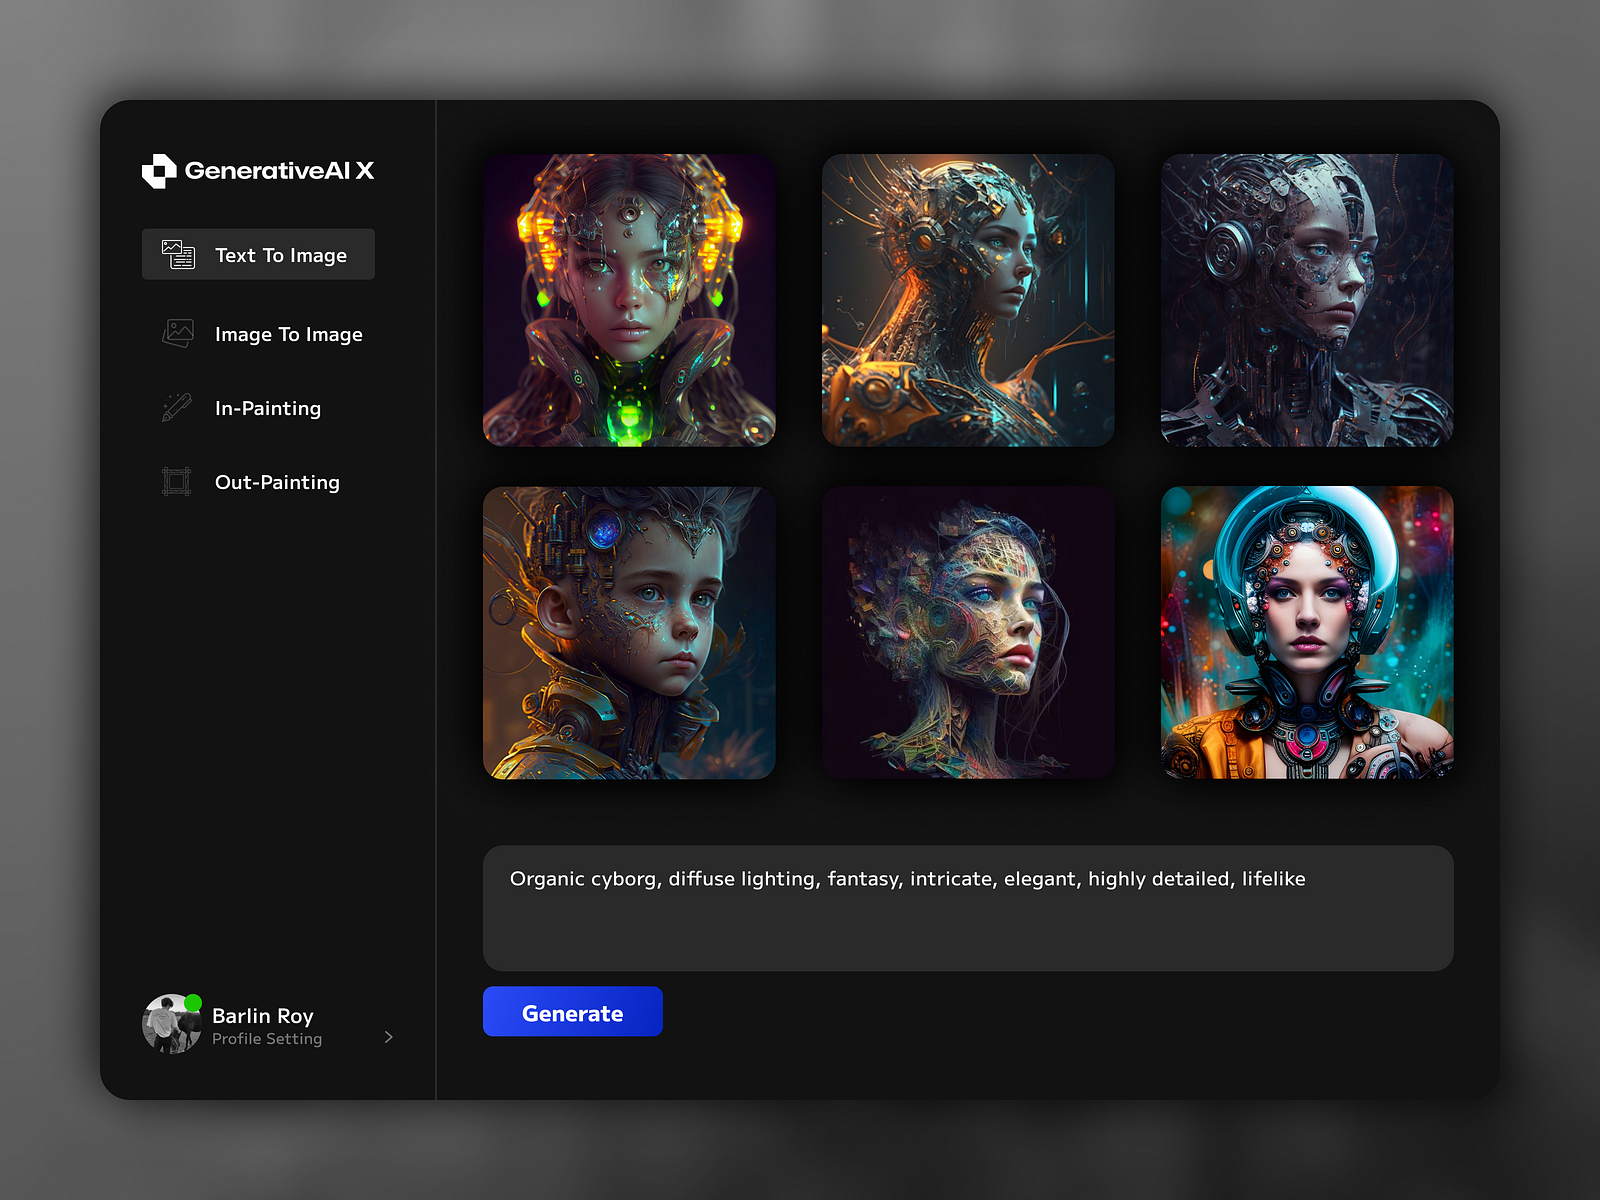Open Profile Setting

tap(266, 1038)
